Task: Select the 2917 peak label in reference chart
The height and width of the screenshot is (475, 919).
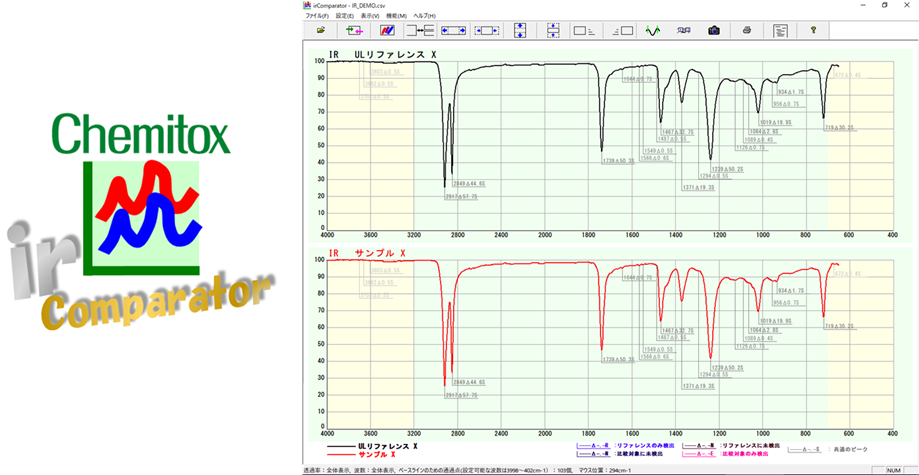Action: (x=461, y=198)
